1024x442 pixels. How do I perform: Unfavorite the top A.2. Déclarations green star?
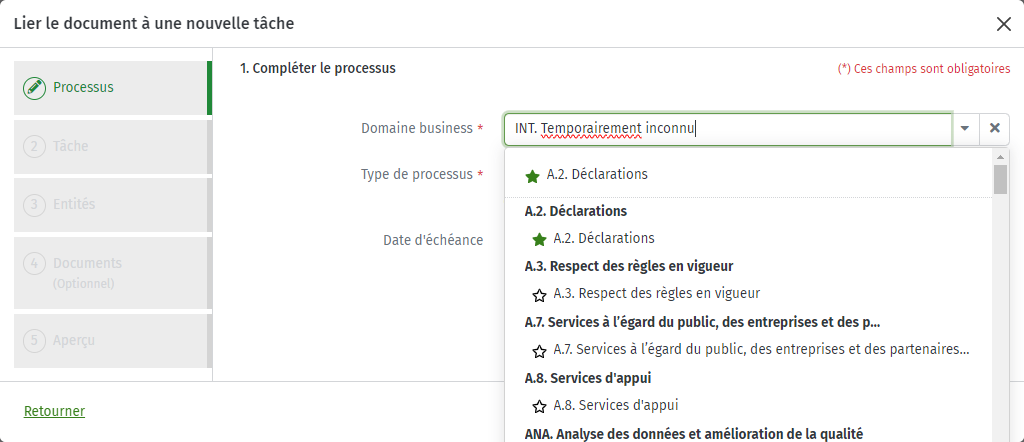click(x=532, y=176)
